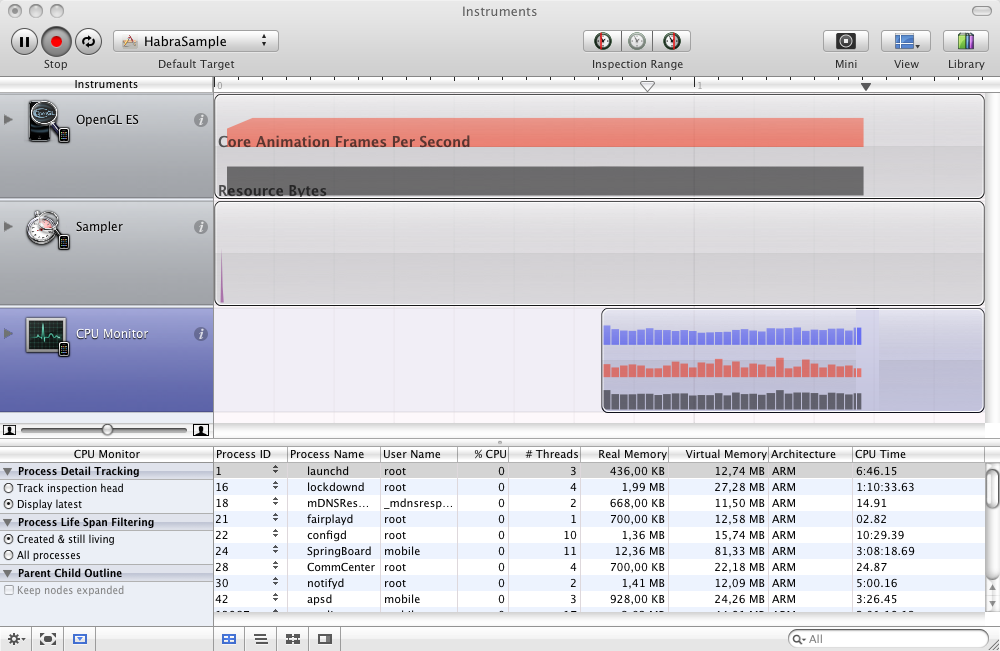Select the OpenGL ES instrument icon
The image size is (1000, 651).
(x=48, y=121)
